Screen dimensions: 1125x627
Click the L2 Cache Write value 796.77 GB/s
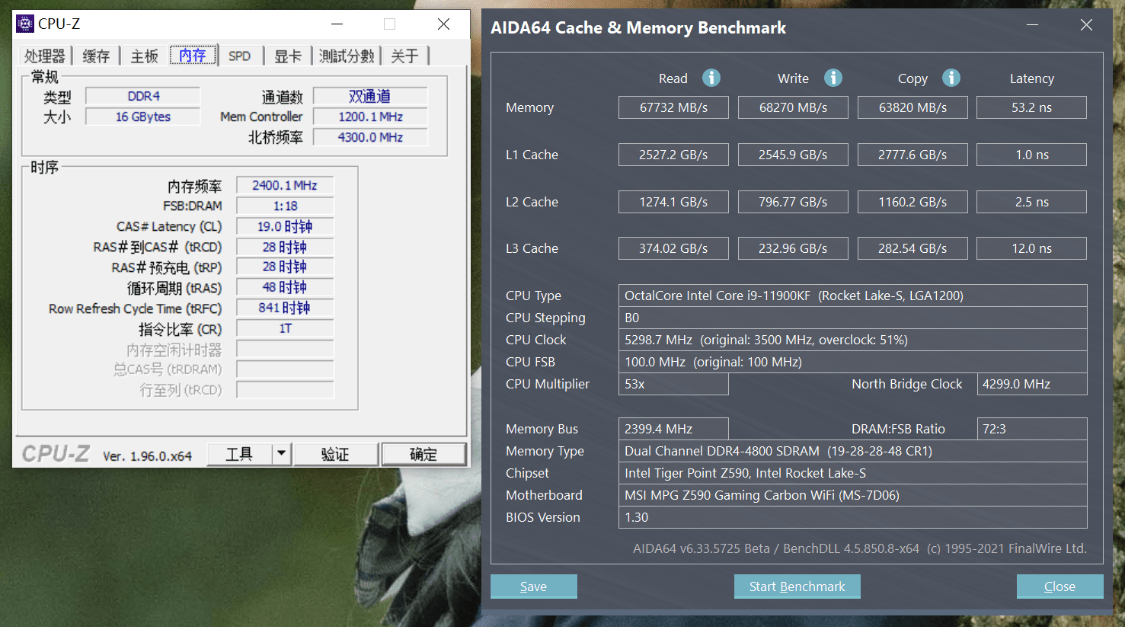793,202
